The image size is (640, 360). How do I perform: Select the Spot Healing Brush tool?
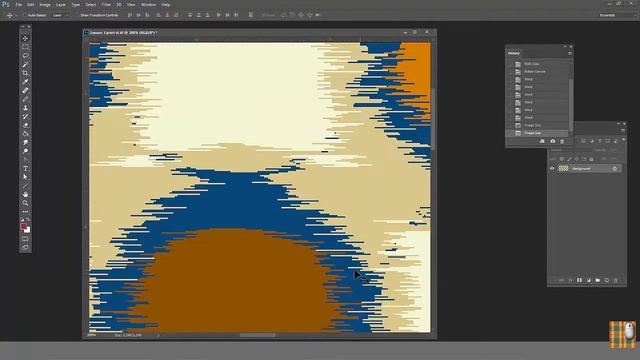[25, 91]
